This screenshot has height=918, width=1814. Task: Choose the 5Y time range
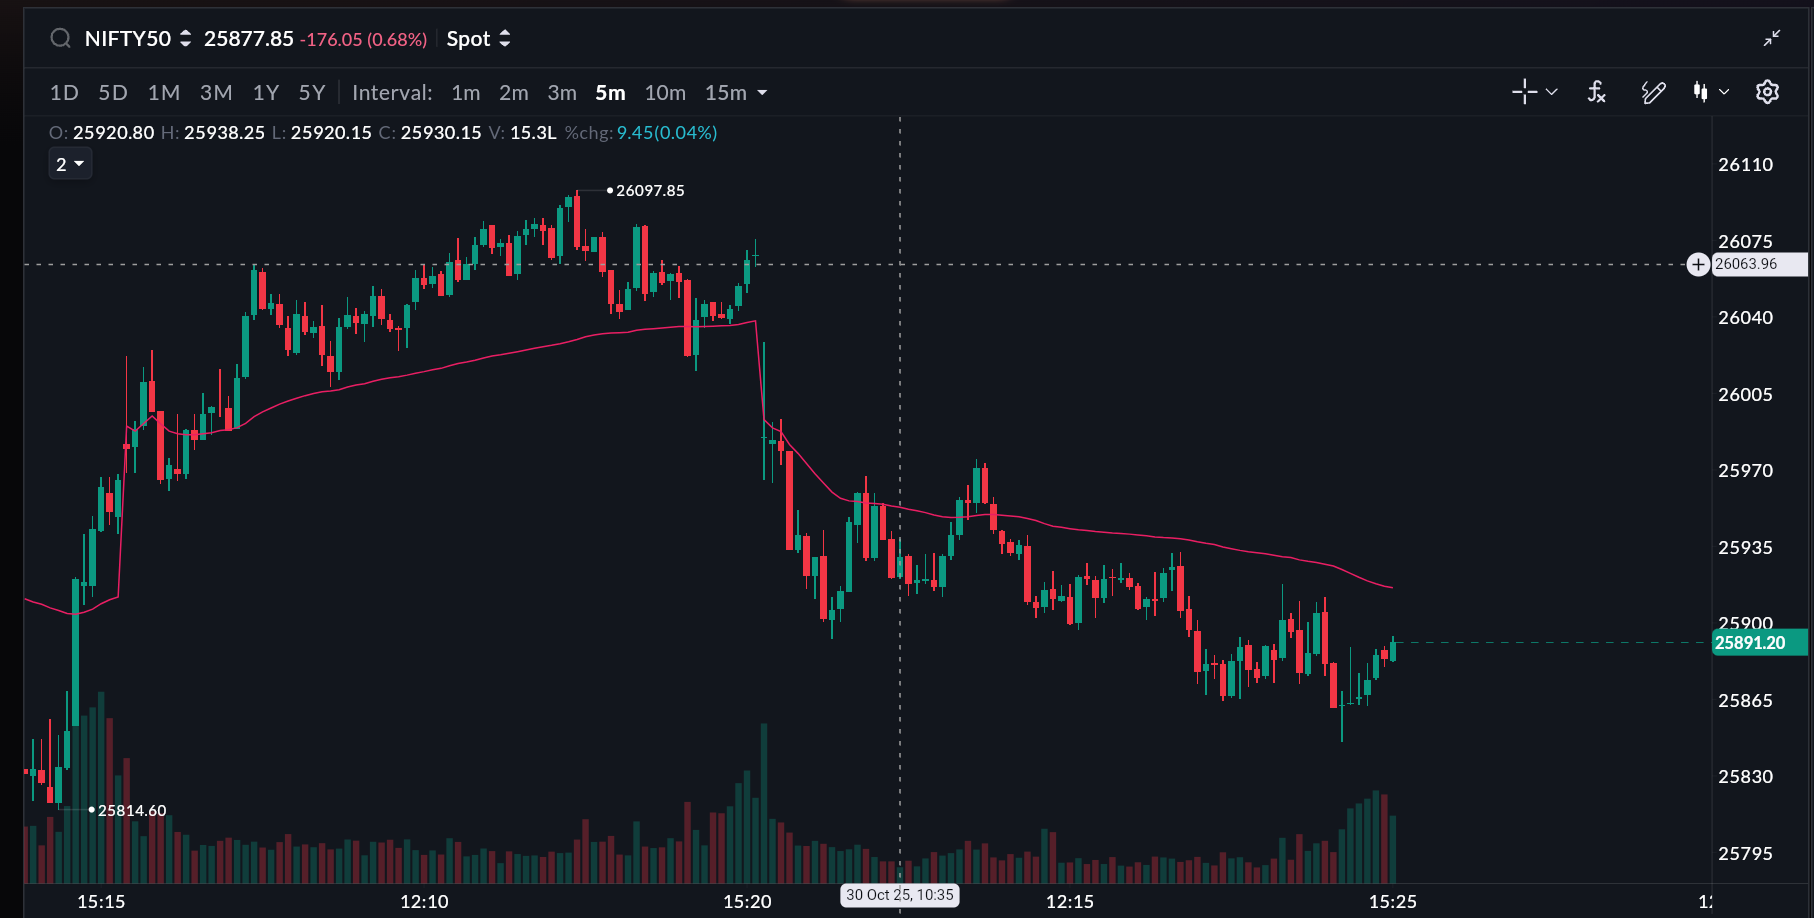click(312, 93)
